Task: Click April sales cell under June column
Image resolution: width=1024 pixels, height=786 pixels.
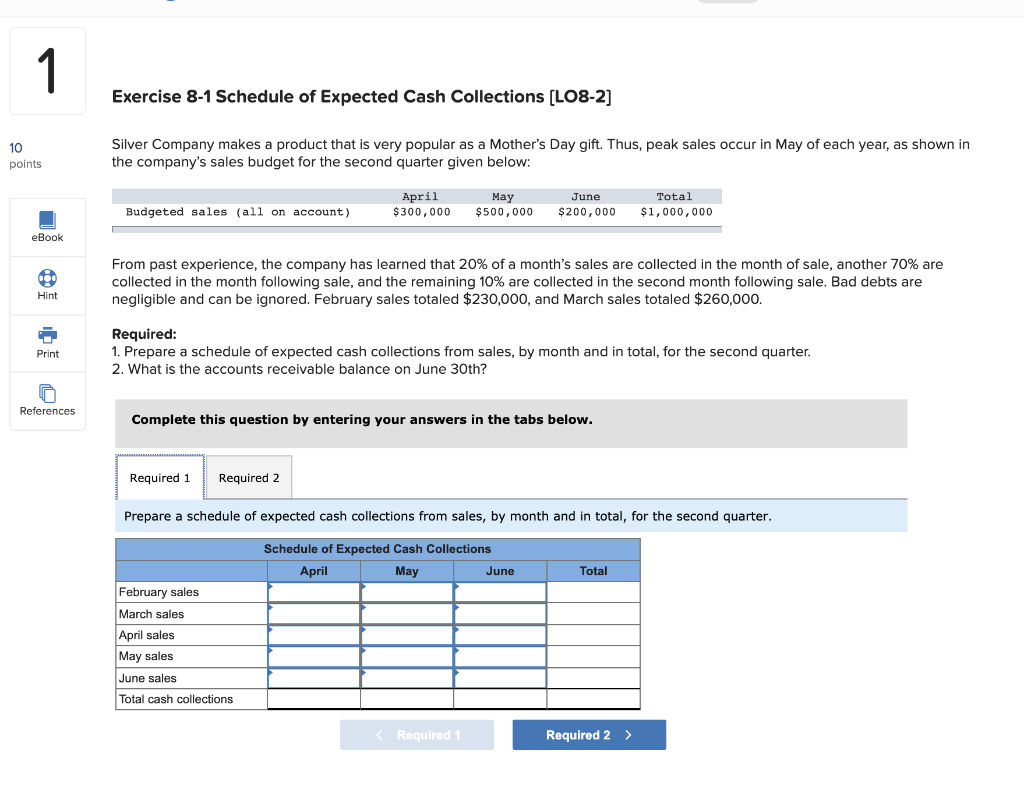Action: 499,635
